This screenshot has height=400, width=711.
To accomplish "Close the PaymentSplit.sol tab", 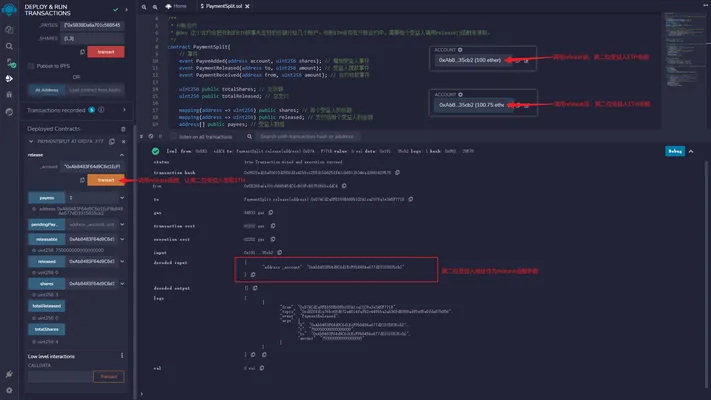I will [247, 6].
